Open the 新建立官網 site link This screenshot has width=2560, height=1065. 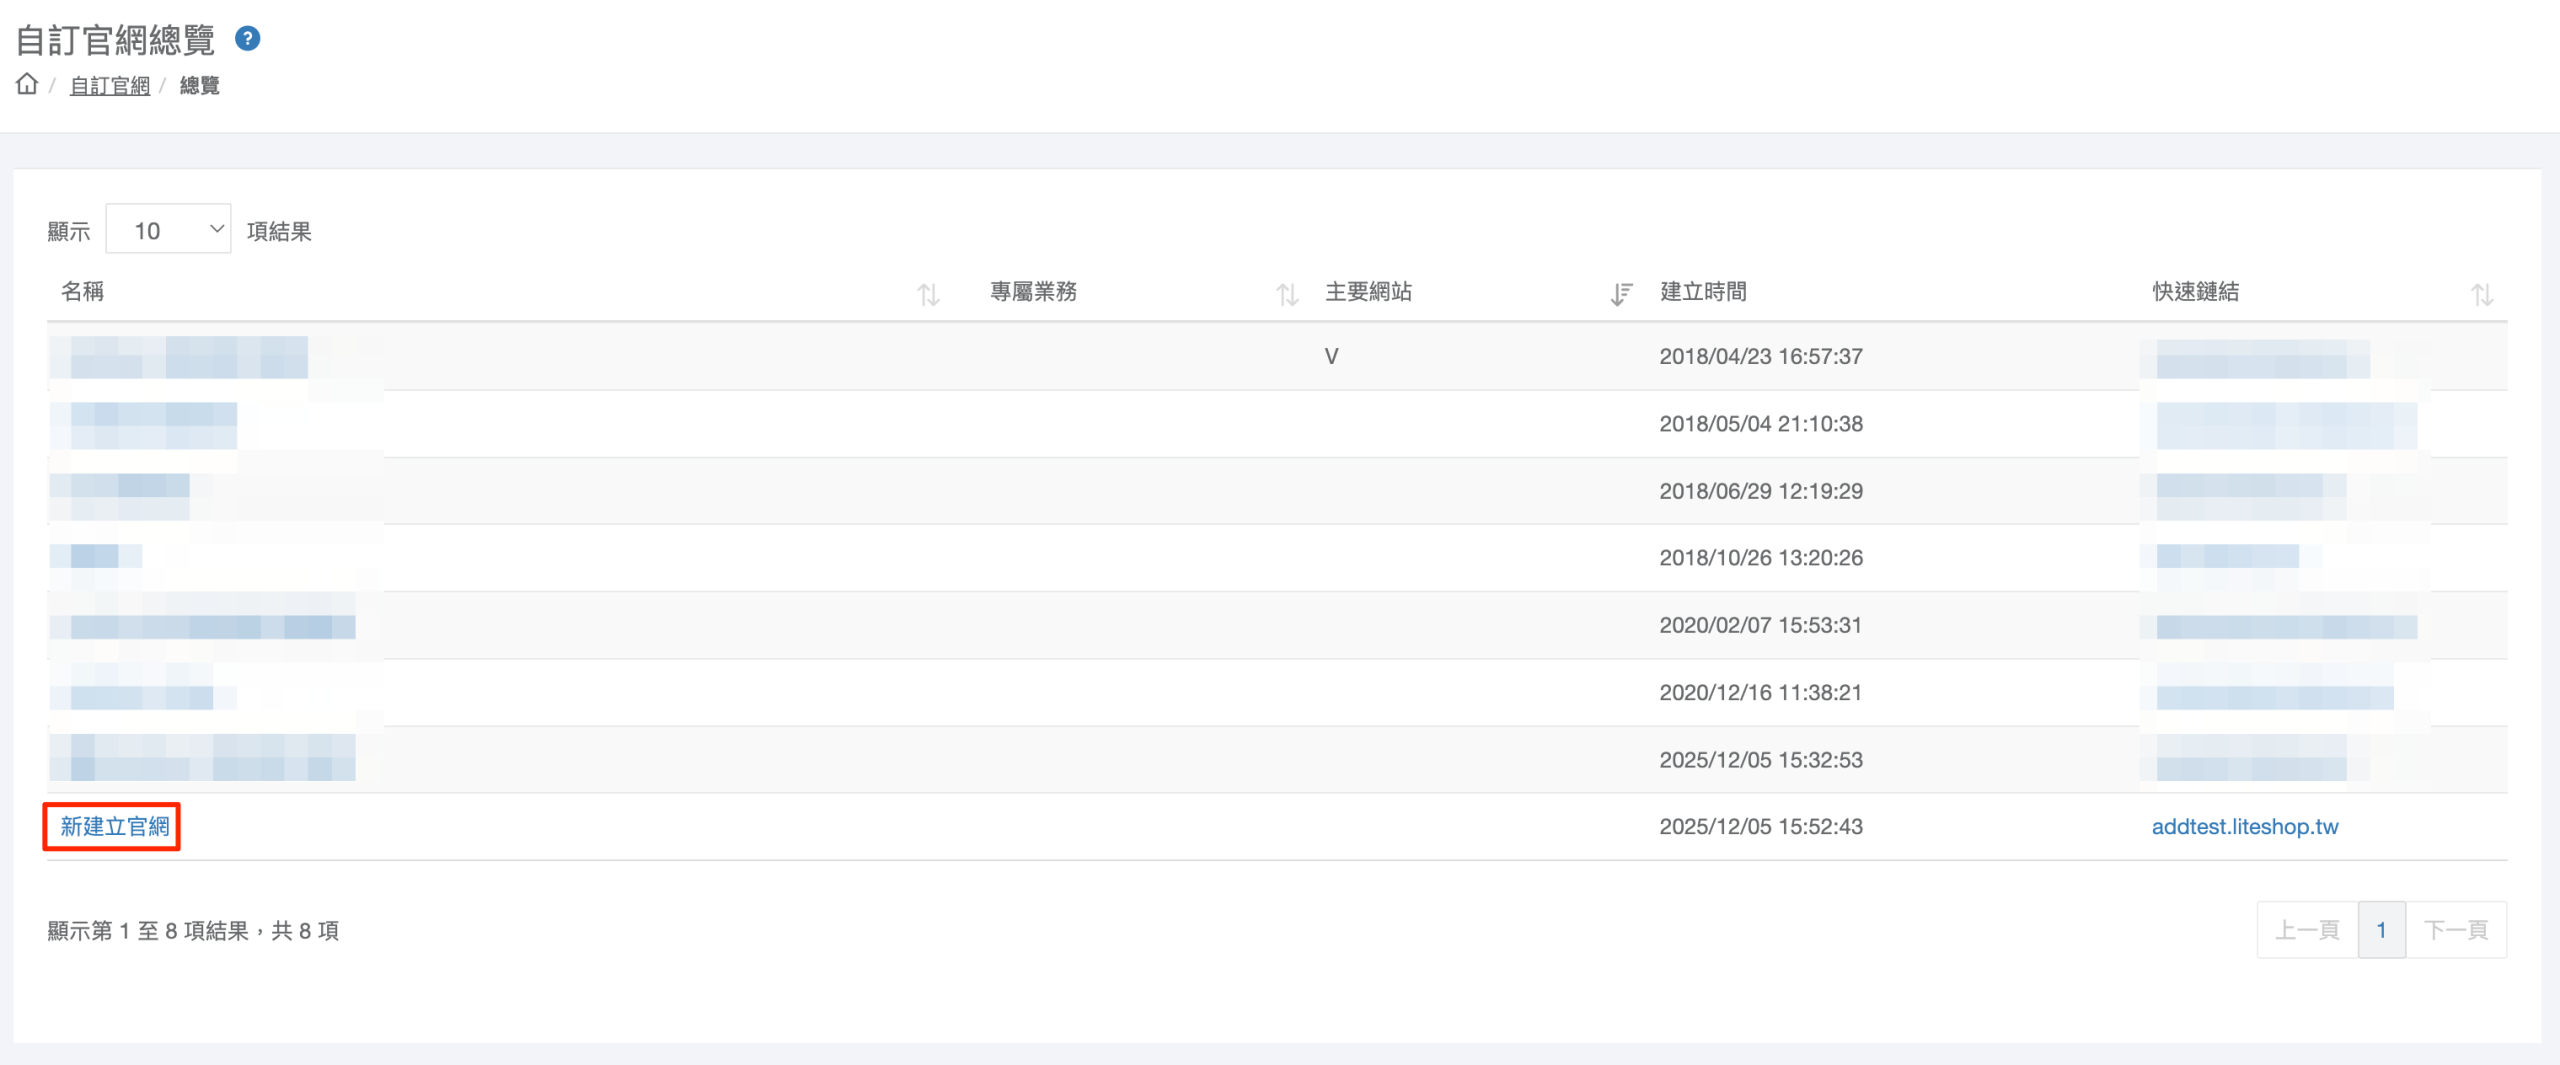click(114, 827)
